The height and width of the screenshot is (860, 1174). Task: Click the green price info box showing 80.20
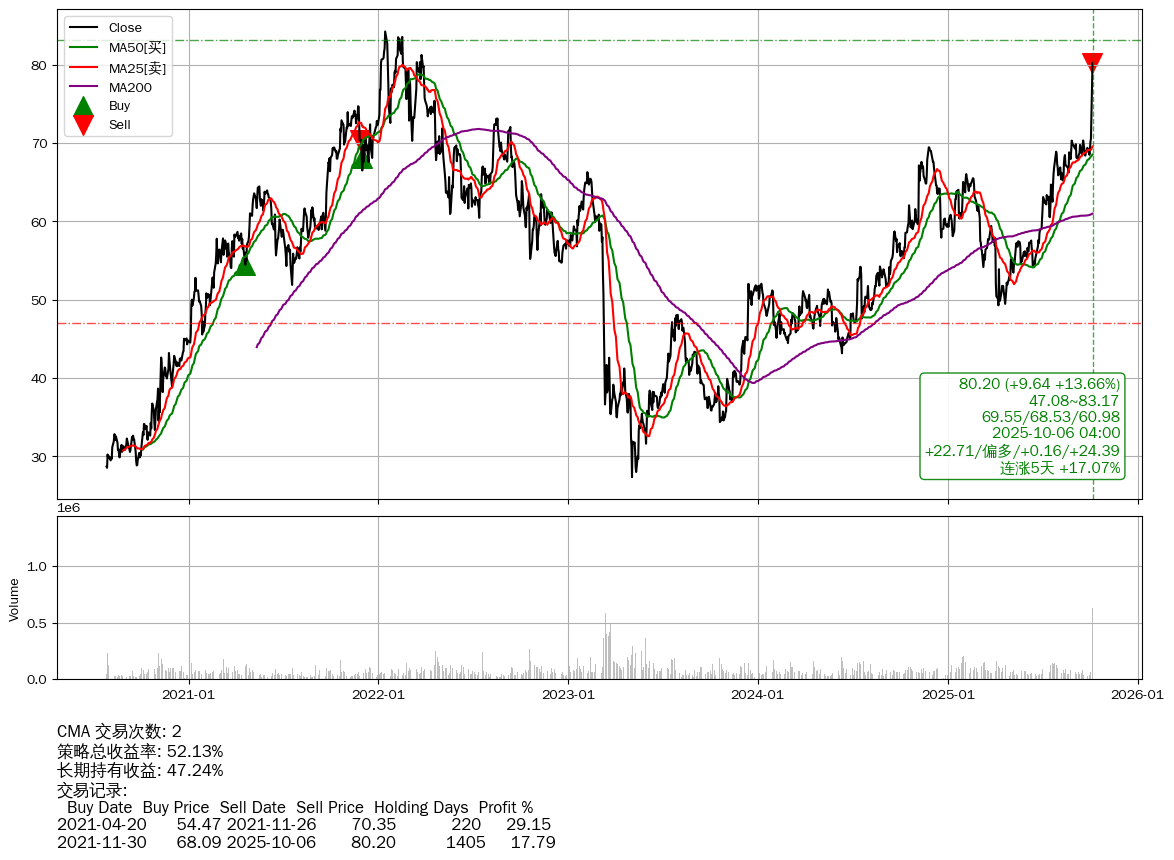point(1022,426)
